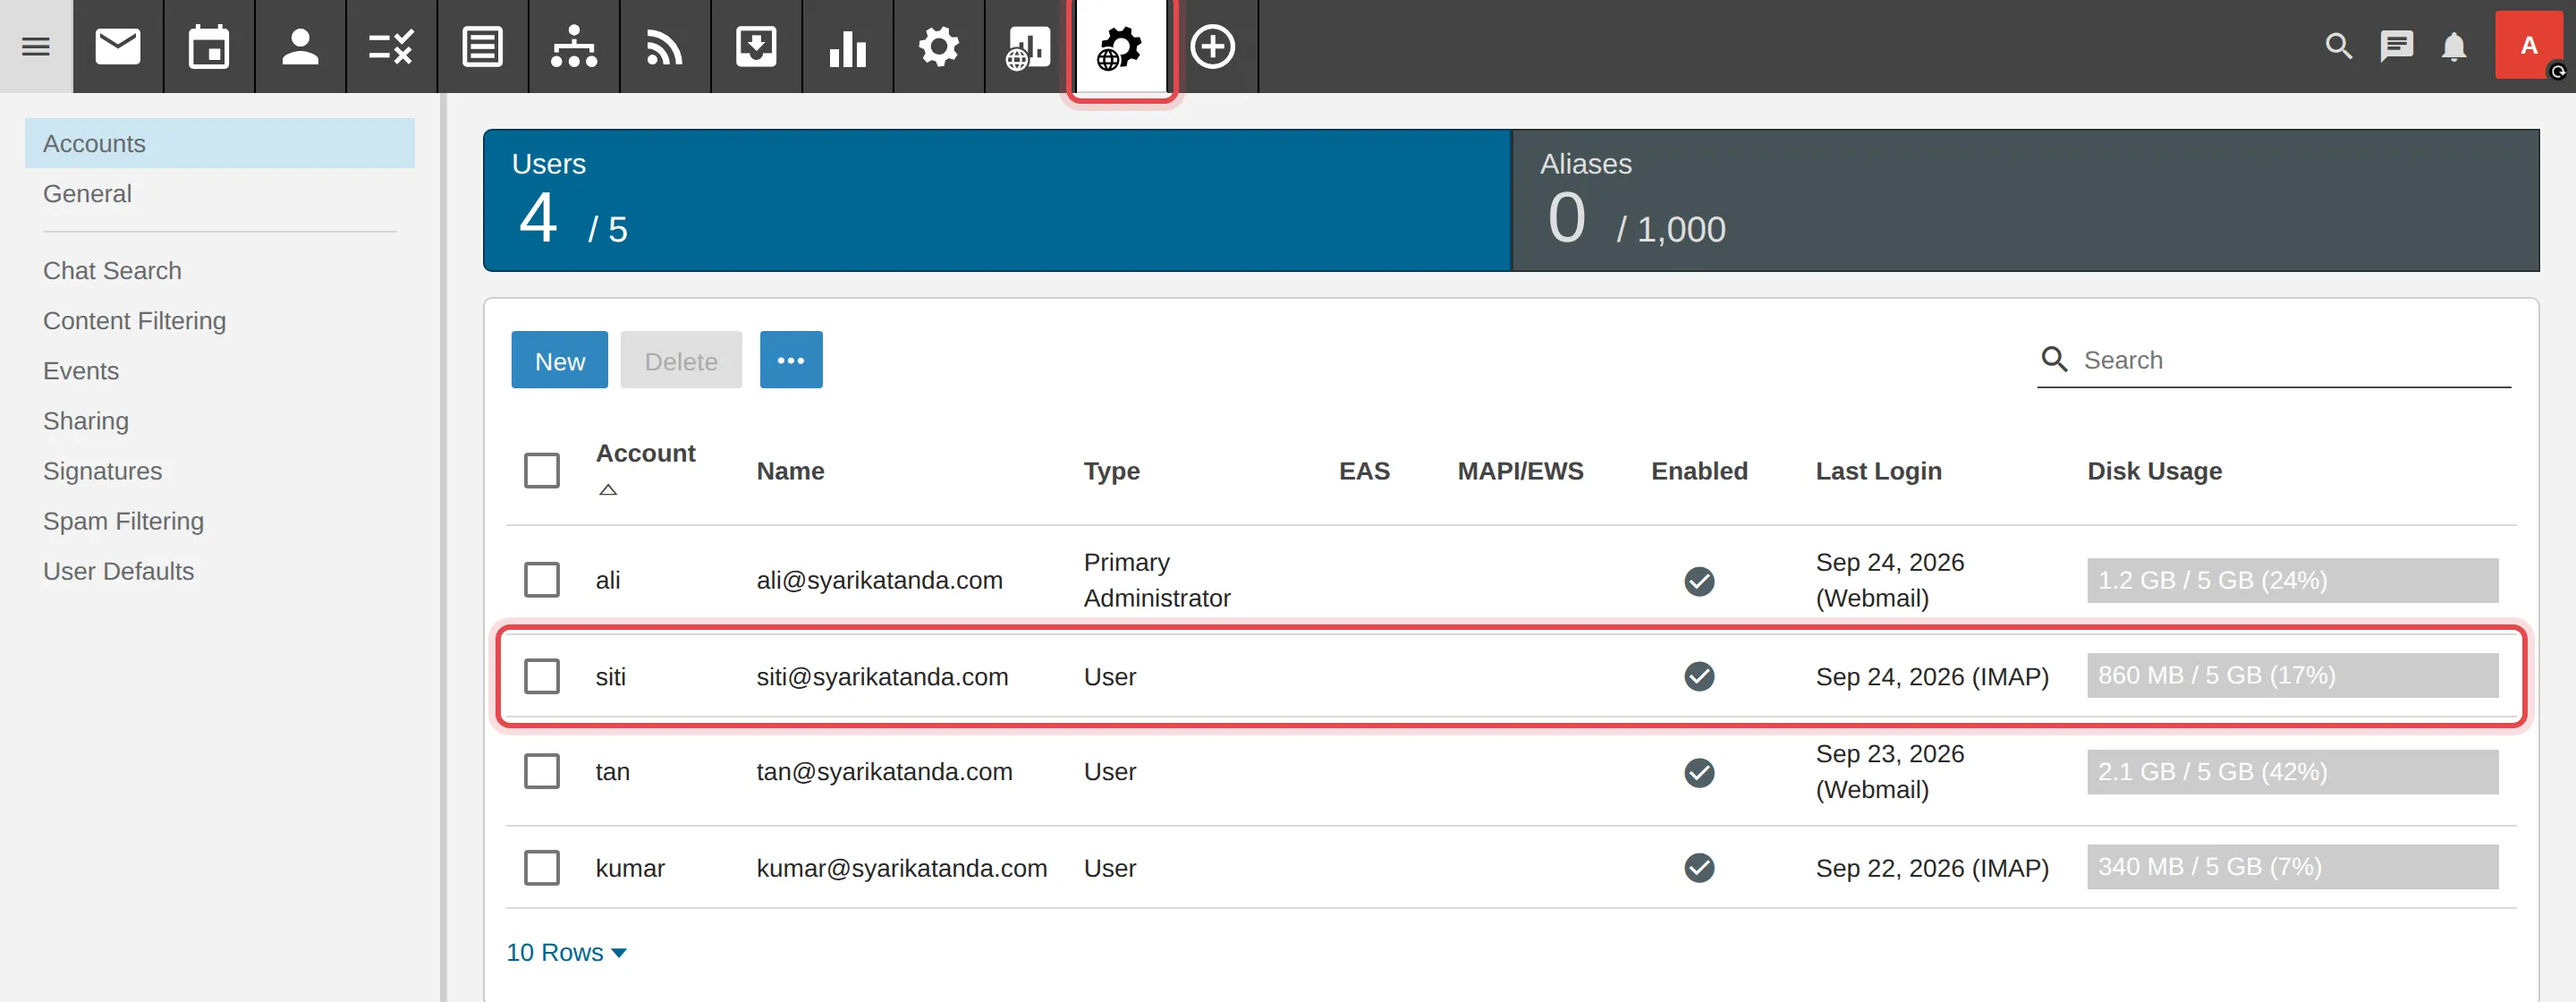Click Sep 22, 2026 (IMAP) login cell

pos(1932,868)
